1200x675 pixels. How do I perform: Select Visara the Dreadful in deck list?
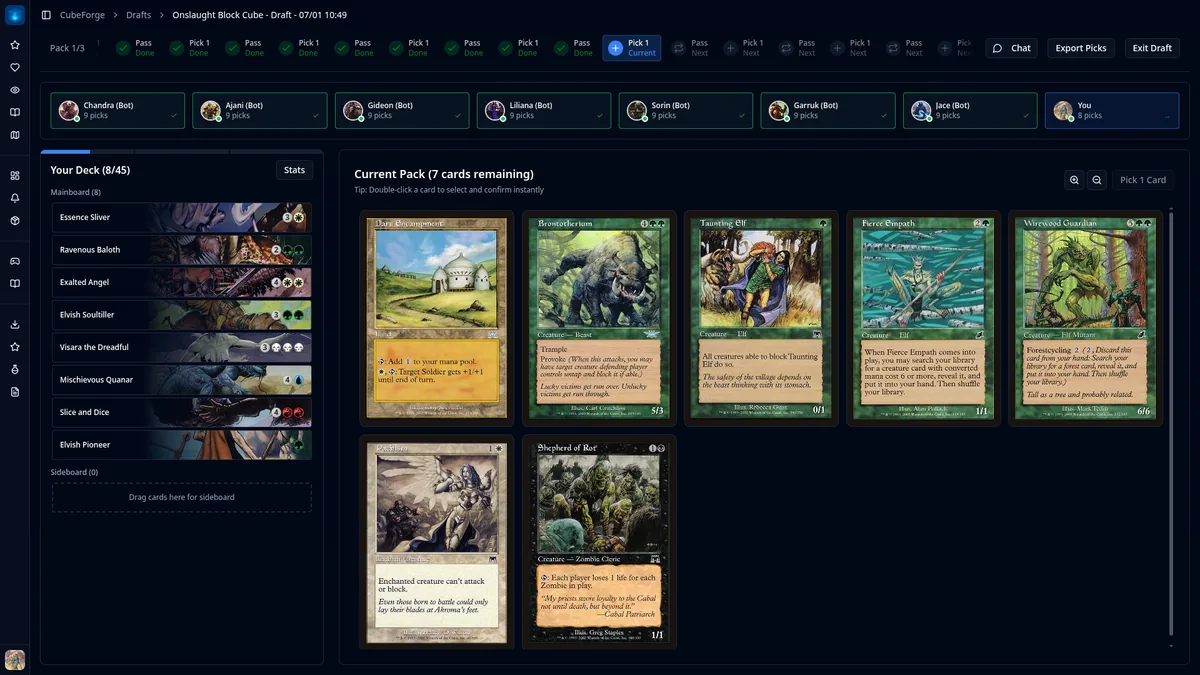[182, 347]
